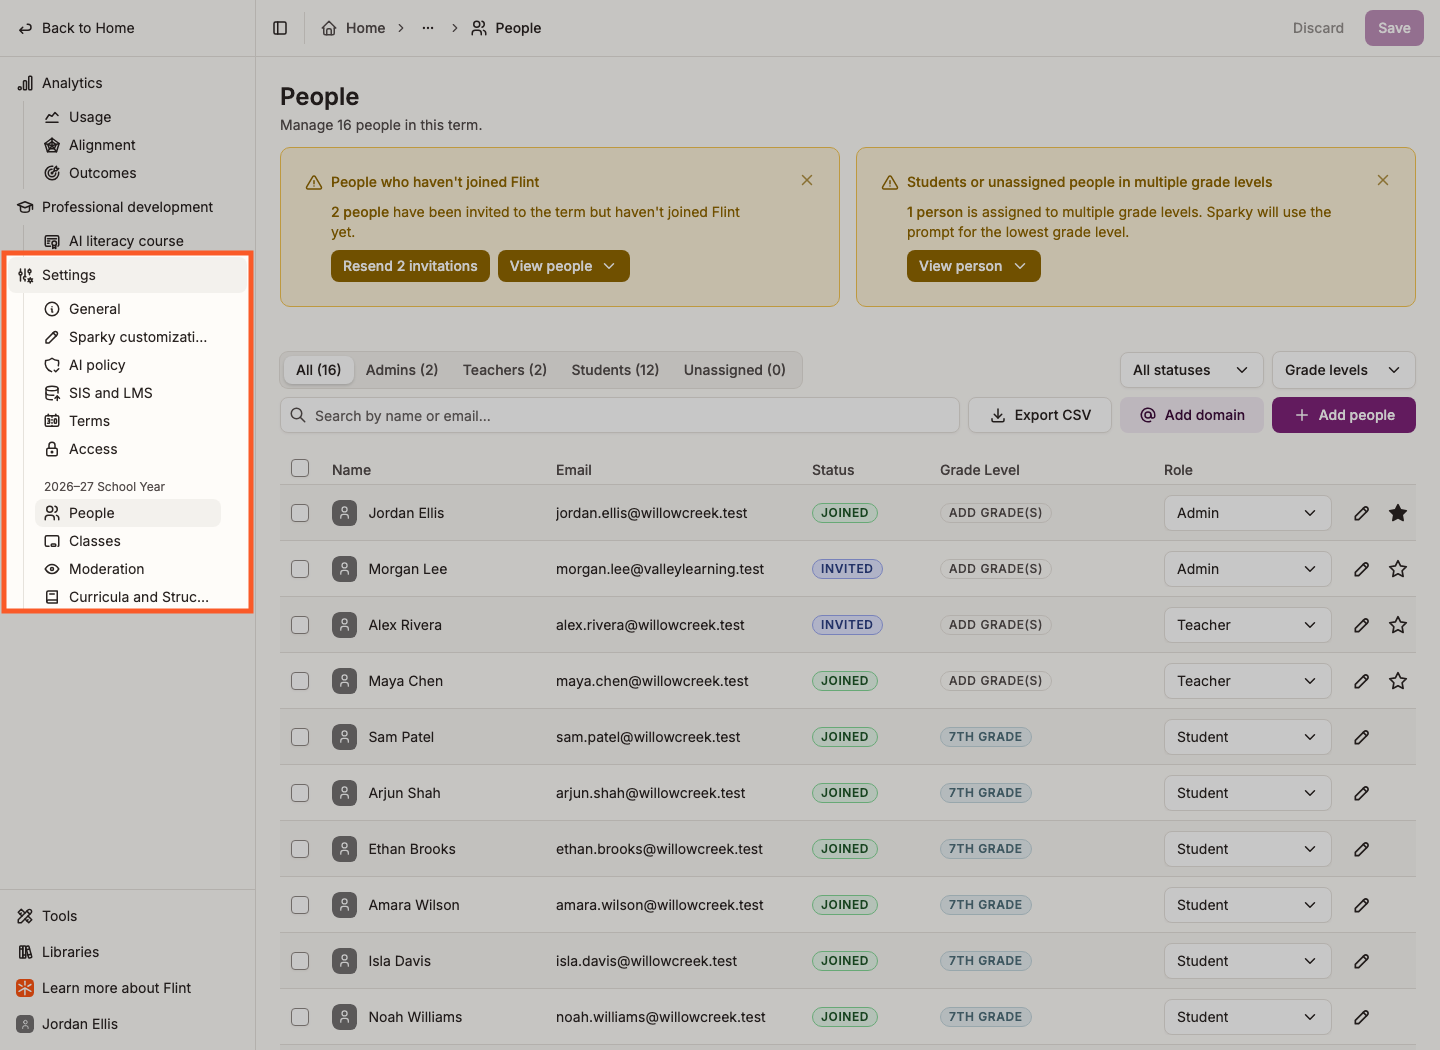Switch to the Admins (2) tab
The image size is (1440, 1050).
[402, 370]
